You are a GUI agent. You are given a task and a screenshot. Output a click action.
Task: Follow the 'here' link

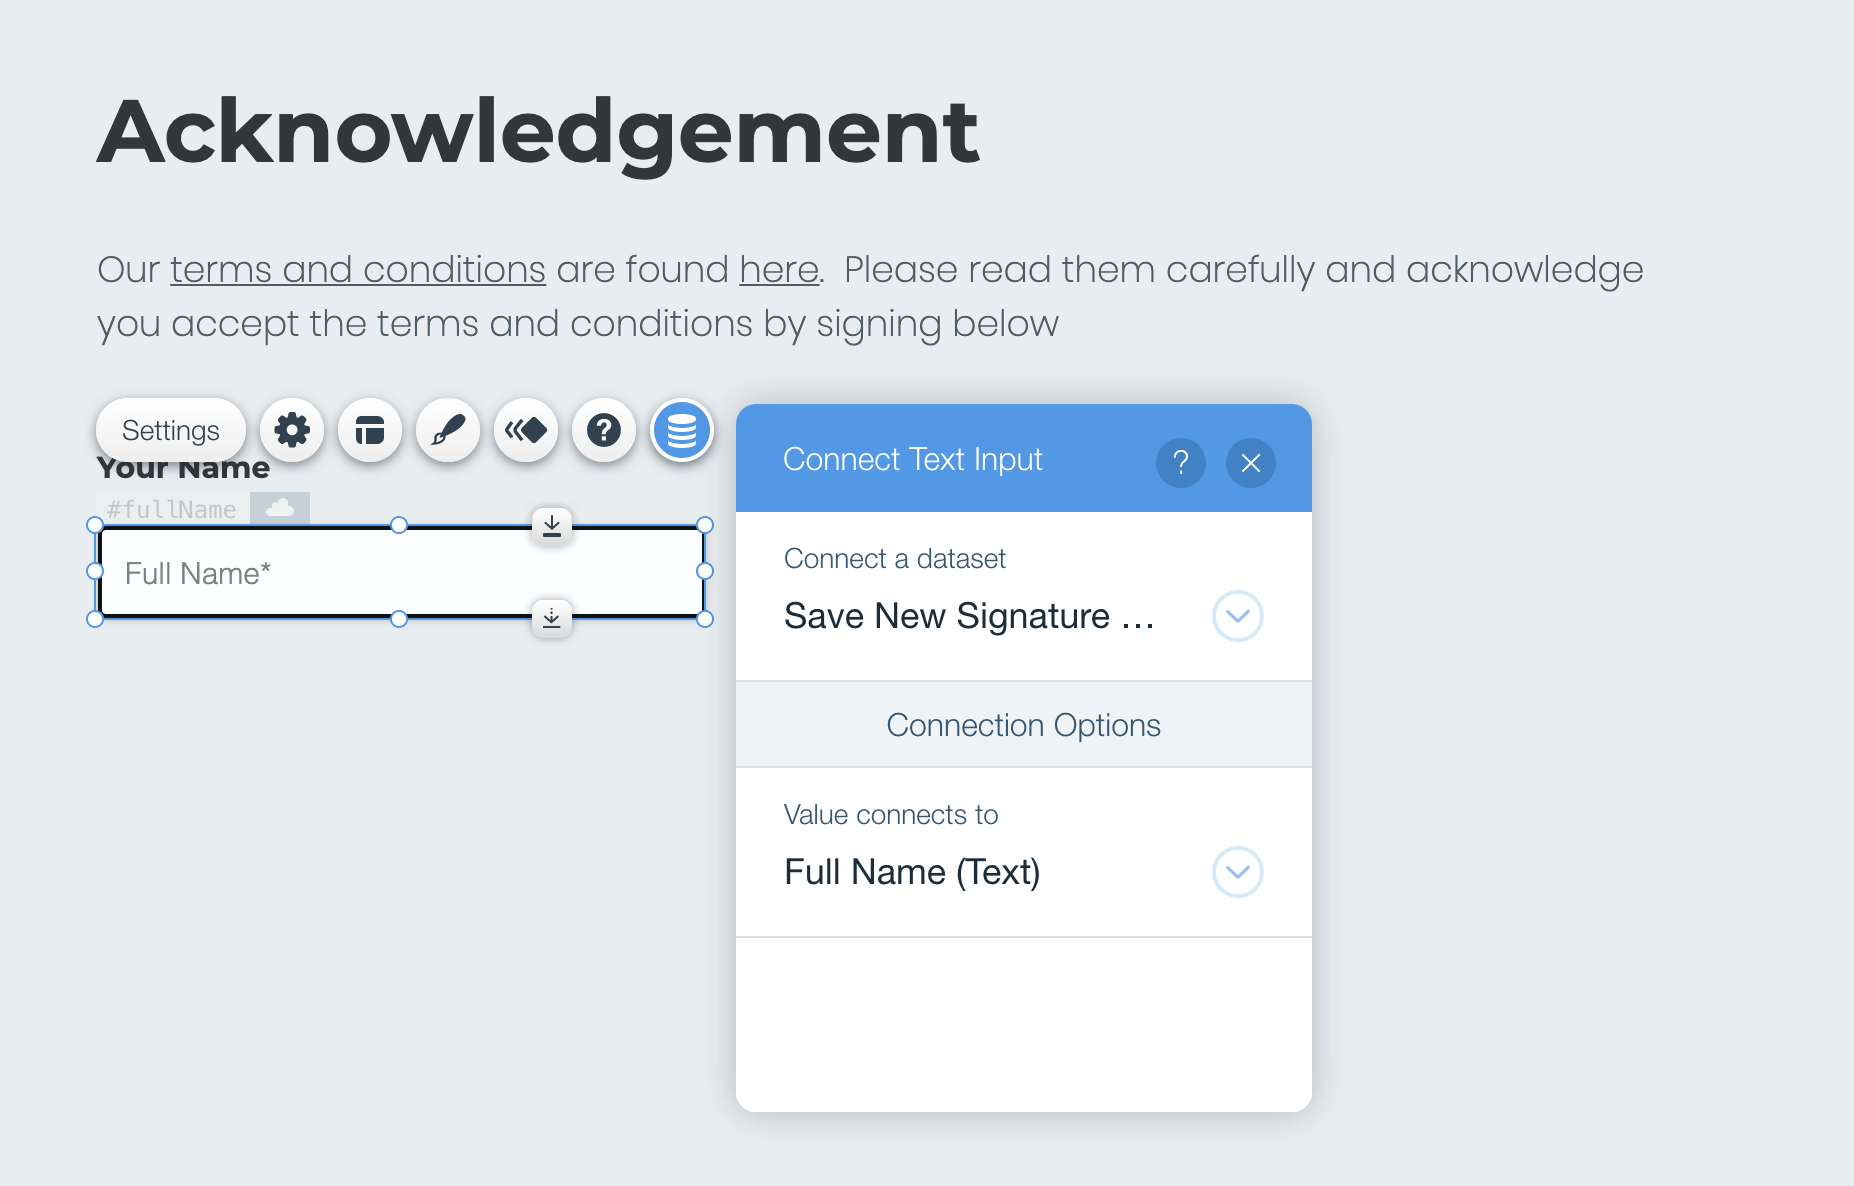tap(779, 270)
